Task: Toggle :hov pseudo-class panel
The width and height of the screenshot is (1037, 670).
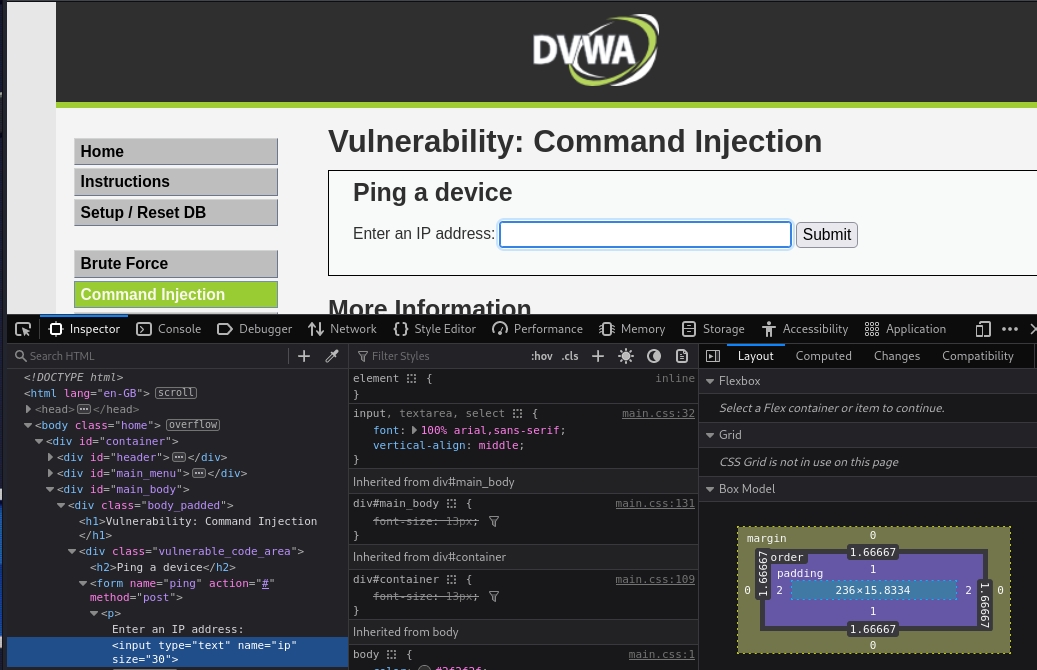Action: coord(542,356)
